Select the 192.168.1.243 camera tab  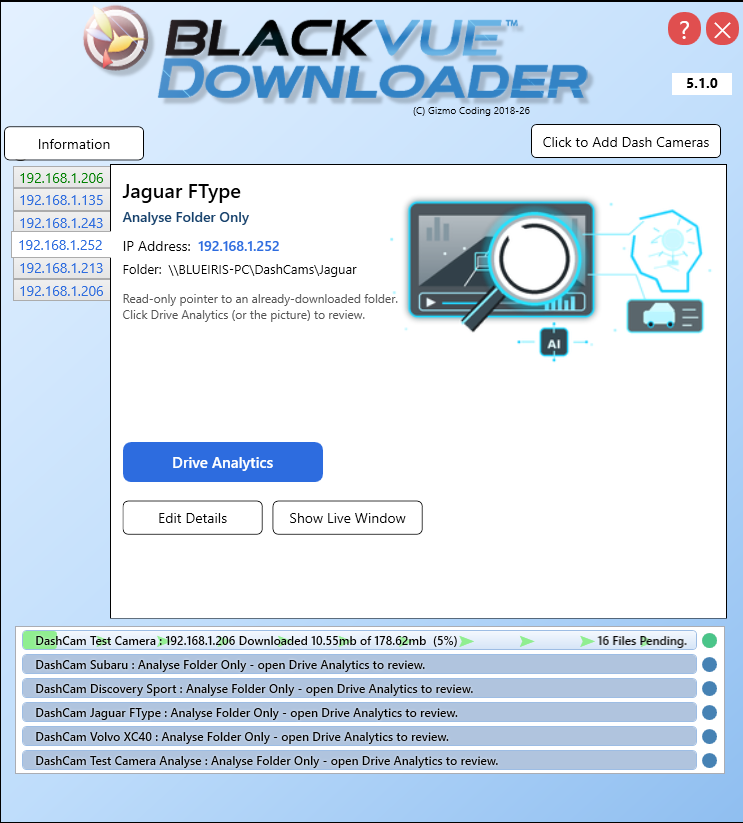[x=62, y=223]
